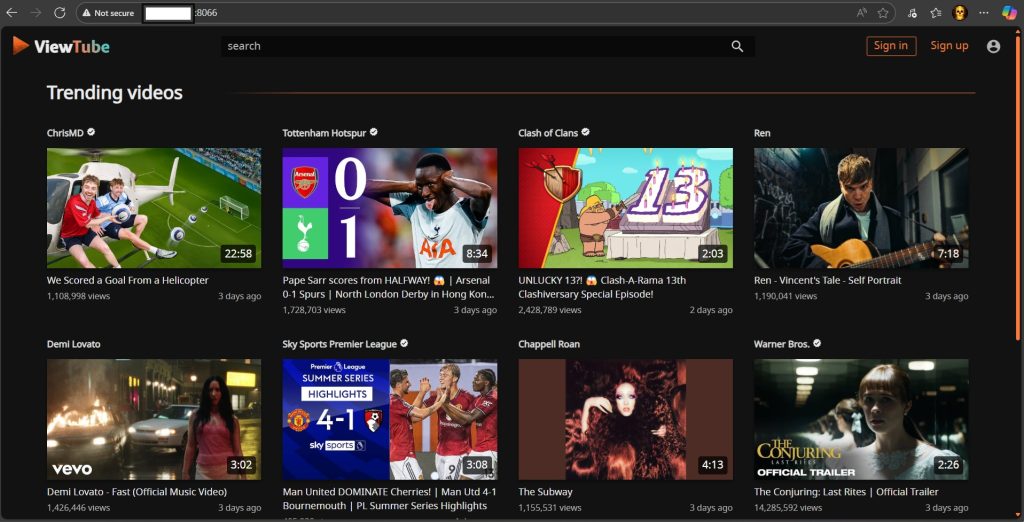
Task: Play the Demi Lovato vevo thumbnail
Action: 154,419
